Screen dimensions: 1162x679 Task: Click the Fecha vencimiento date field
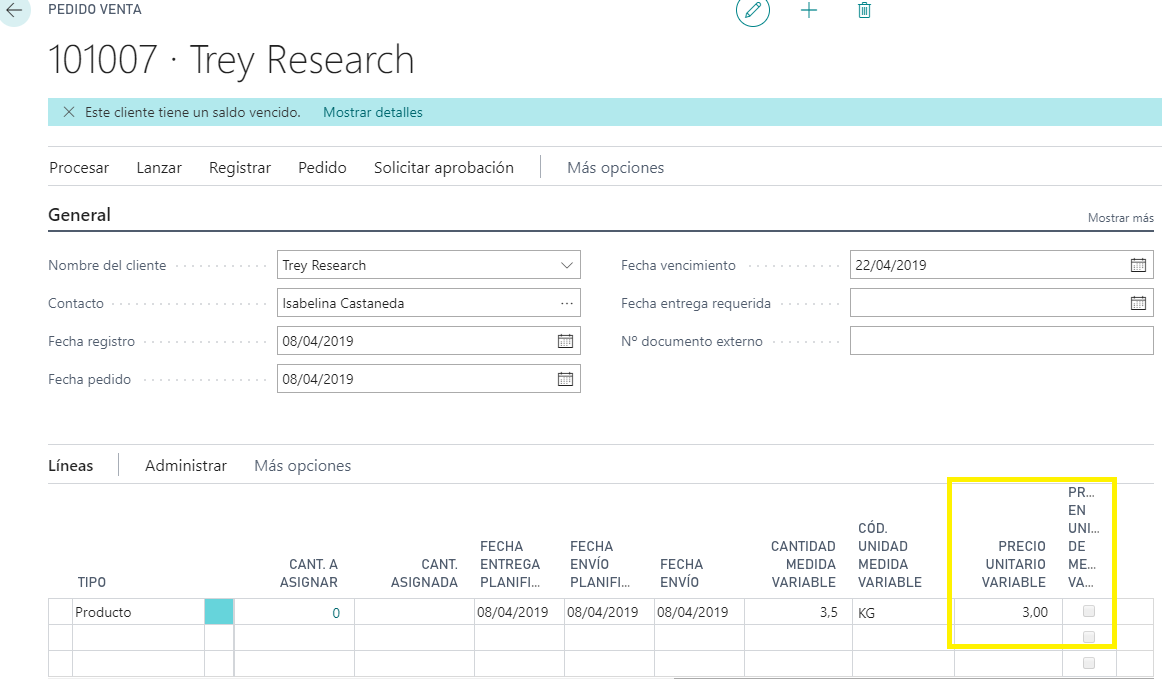tap(1001, 265)
